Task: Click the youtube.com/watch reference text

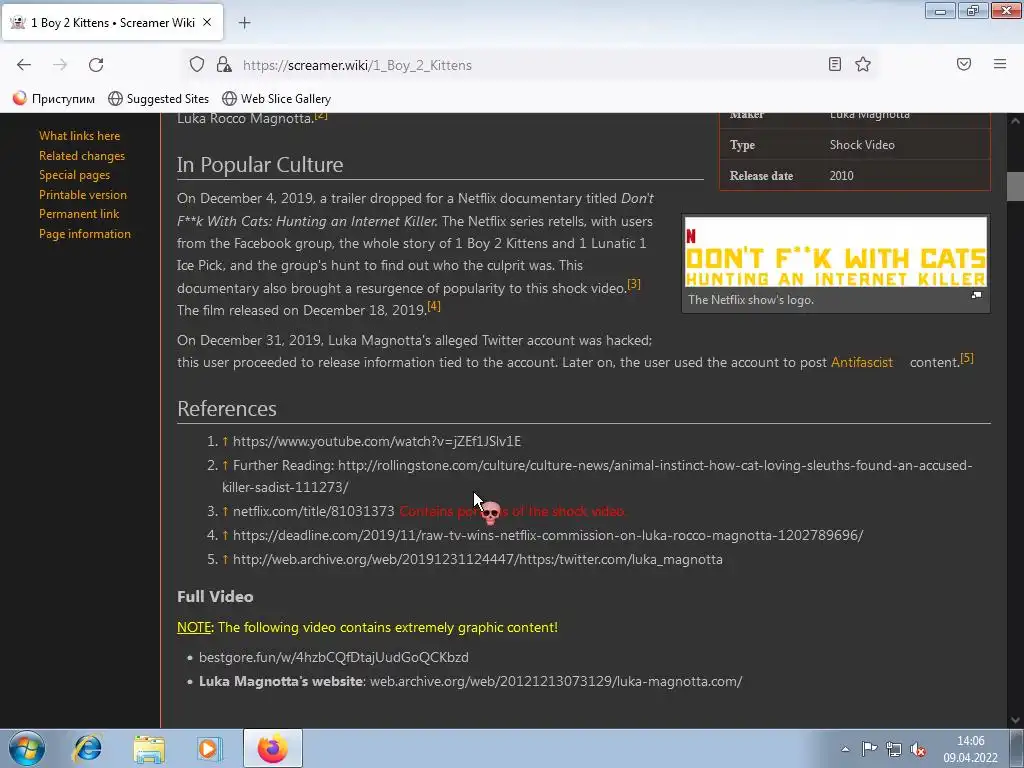Action: 377,441
